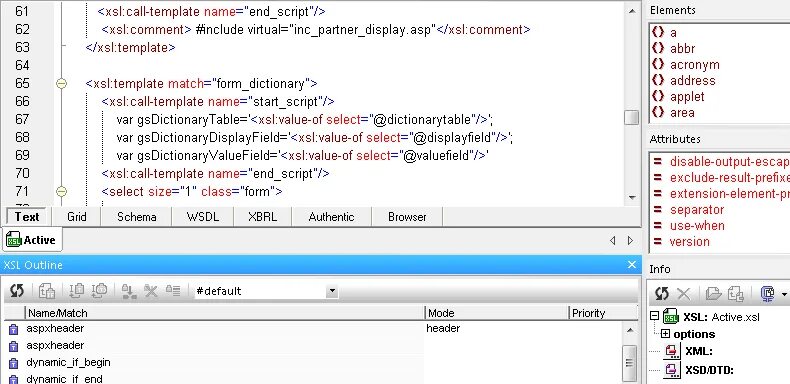
Task: Select 'acronym' in Elements list
Action: [694, 65]
